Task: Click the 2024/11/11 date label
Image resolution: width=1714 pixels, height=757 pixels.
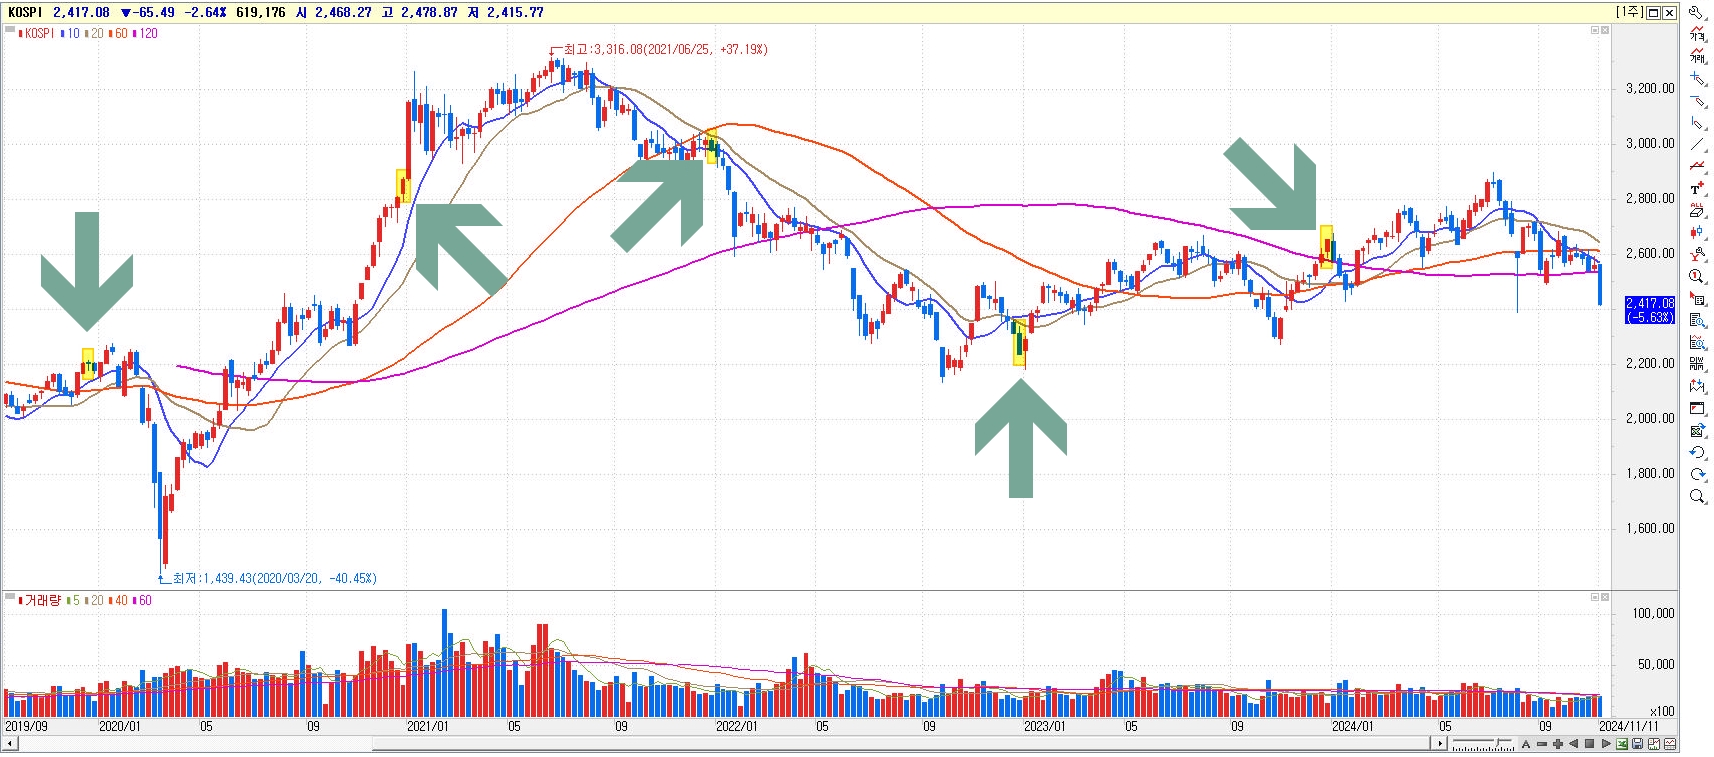Action: pyautogui.click(x=1629, y=726)
